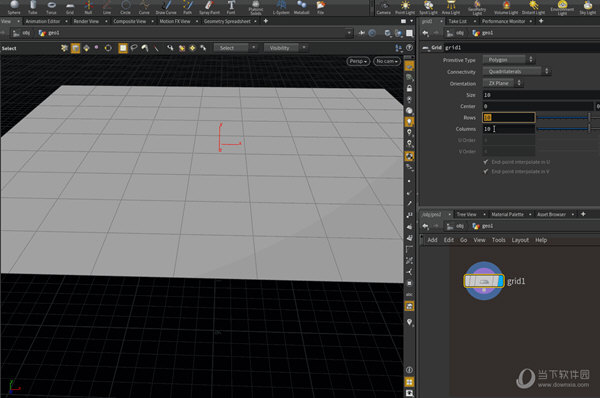Viewport: 600px width, 398px height.
Task: Toggle the highlighted select objects mode icon
Action: (x=75, y=48)
